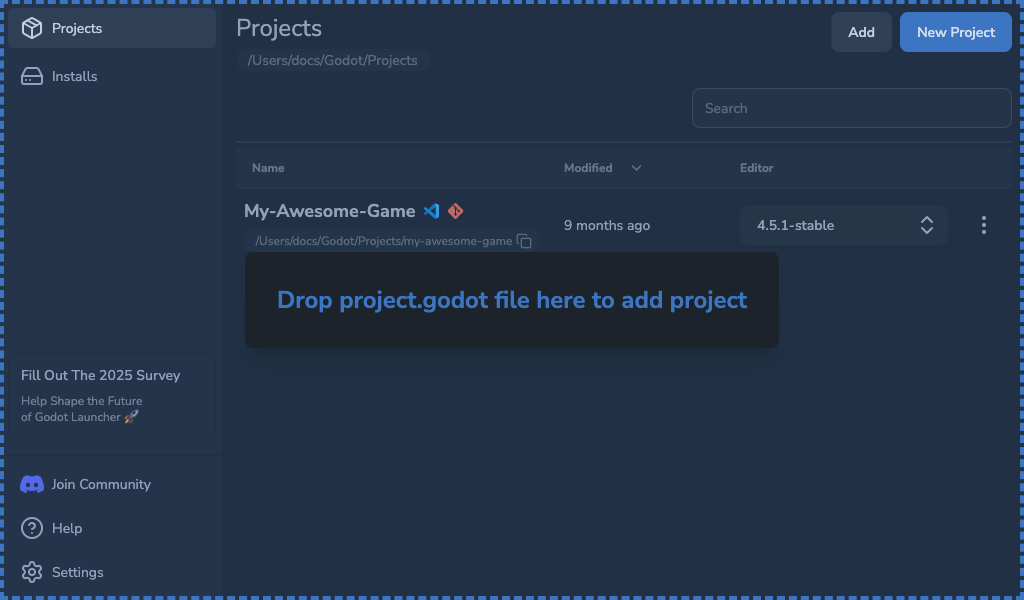This screenshot has width=1024, height=600.
Task: Click inside the Search field
Action: [851, 108]
